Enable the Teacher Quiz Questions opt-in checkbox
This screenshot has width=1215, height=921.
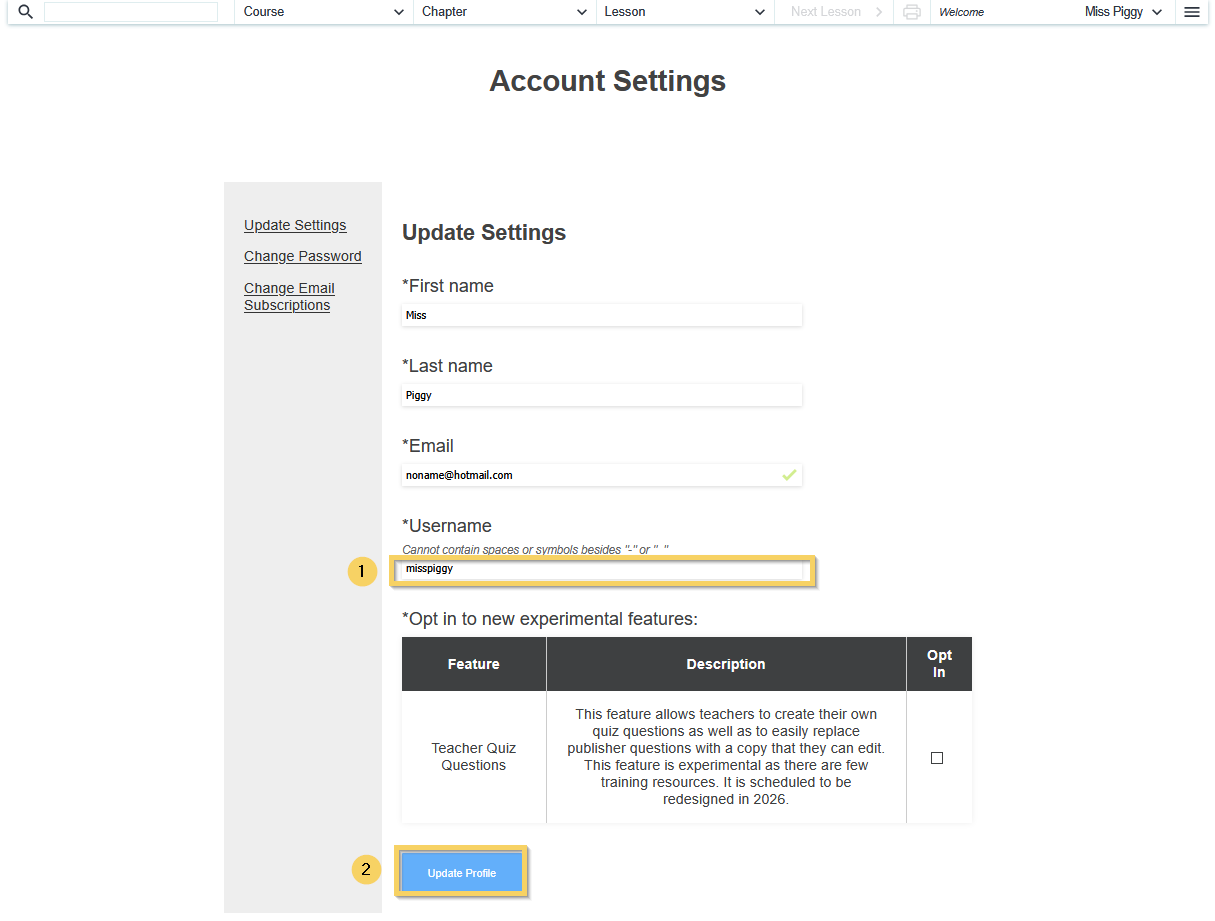point(937,758)
